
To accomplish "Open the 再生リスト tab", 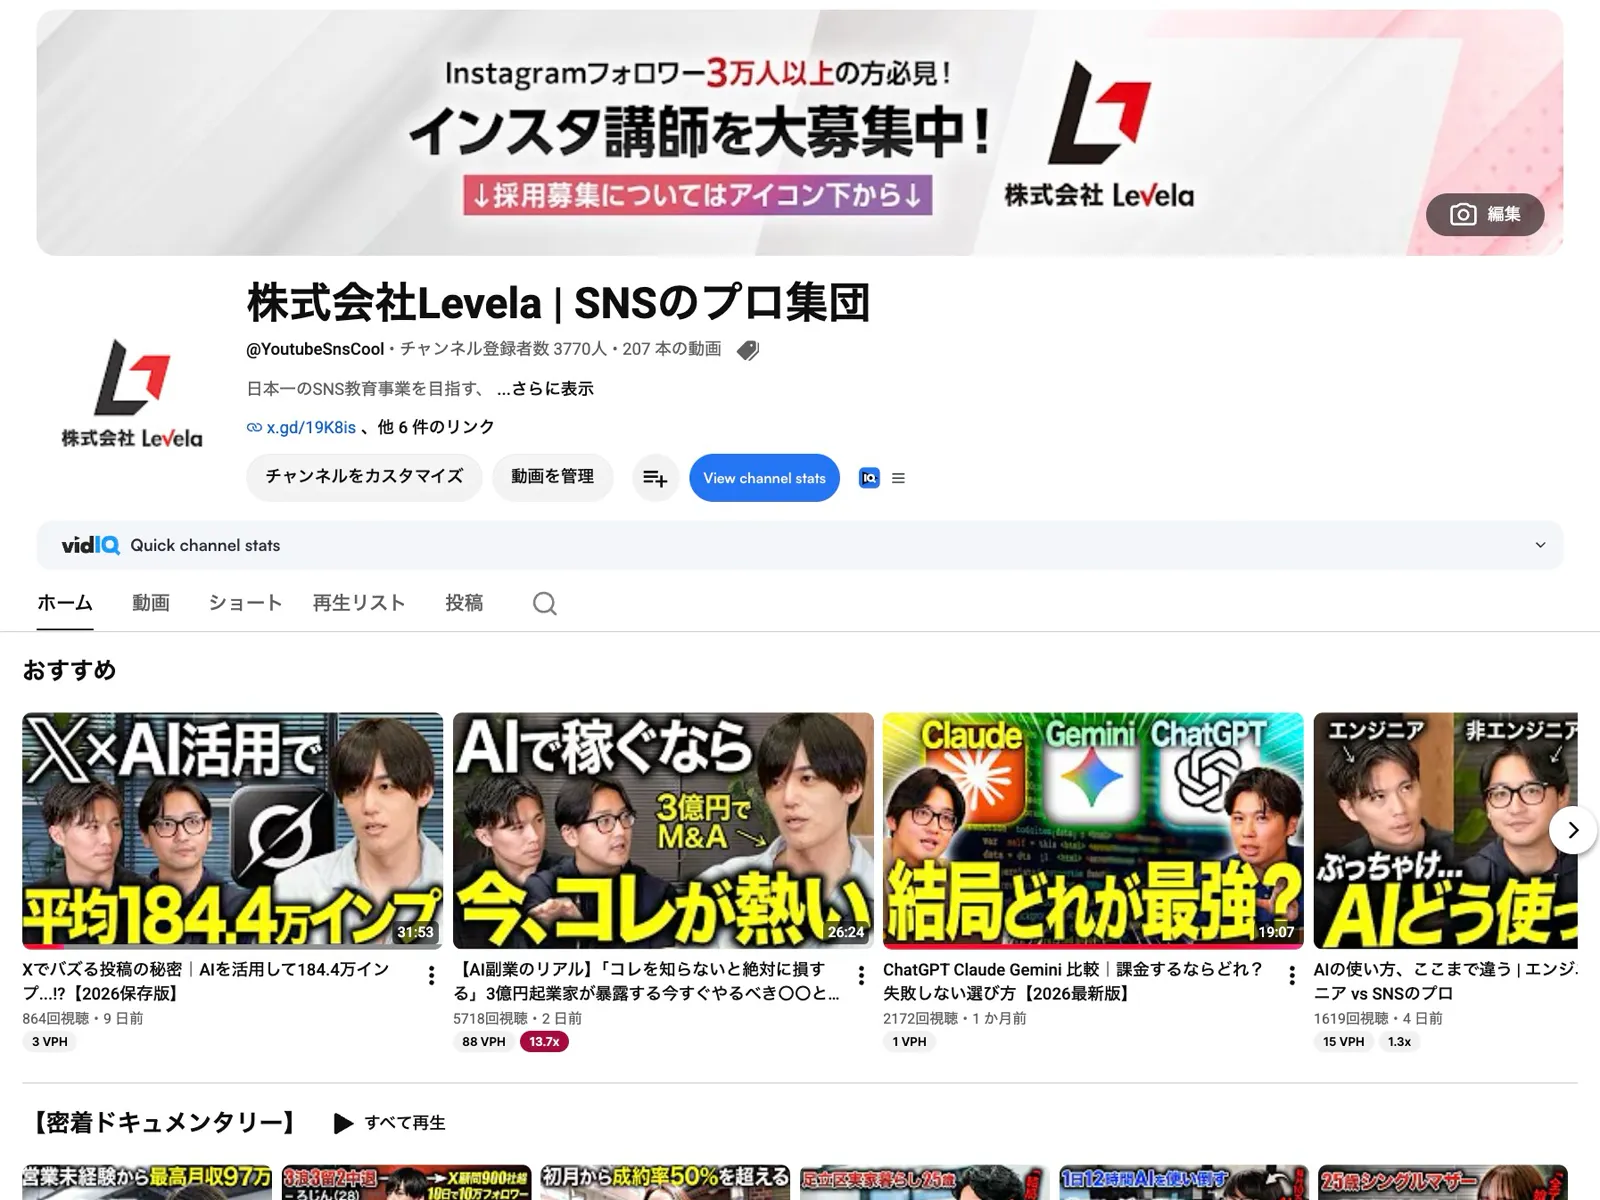I will click(x=359, y=603).
